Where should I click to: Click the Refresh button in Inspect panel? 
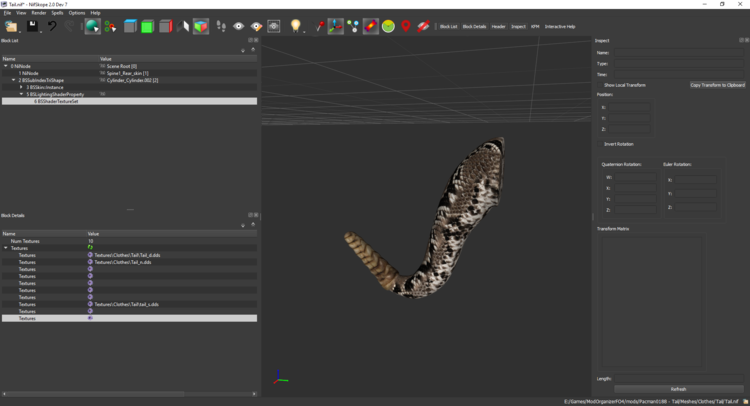pos(678,389)
